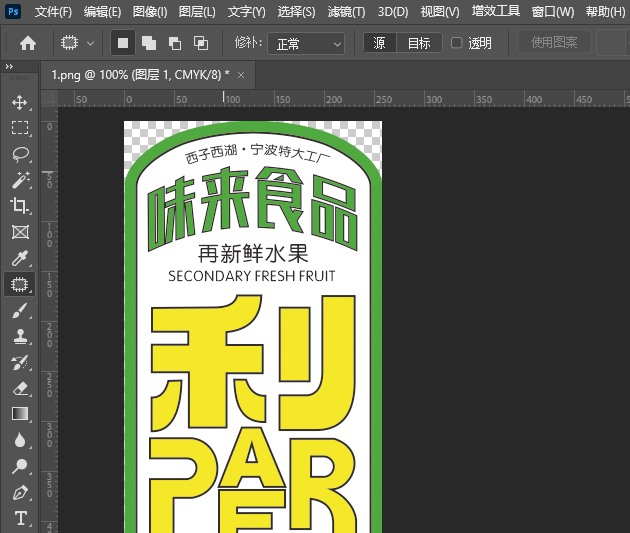Select the Eyedropper tool

[x=20, y=258]
